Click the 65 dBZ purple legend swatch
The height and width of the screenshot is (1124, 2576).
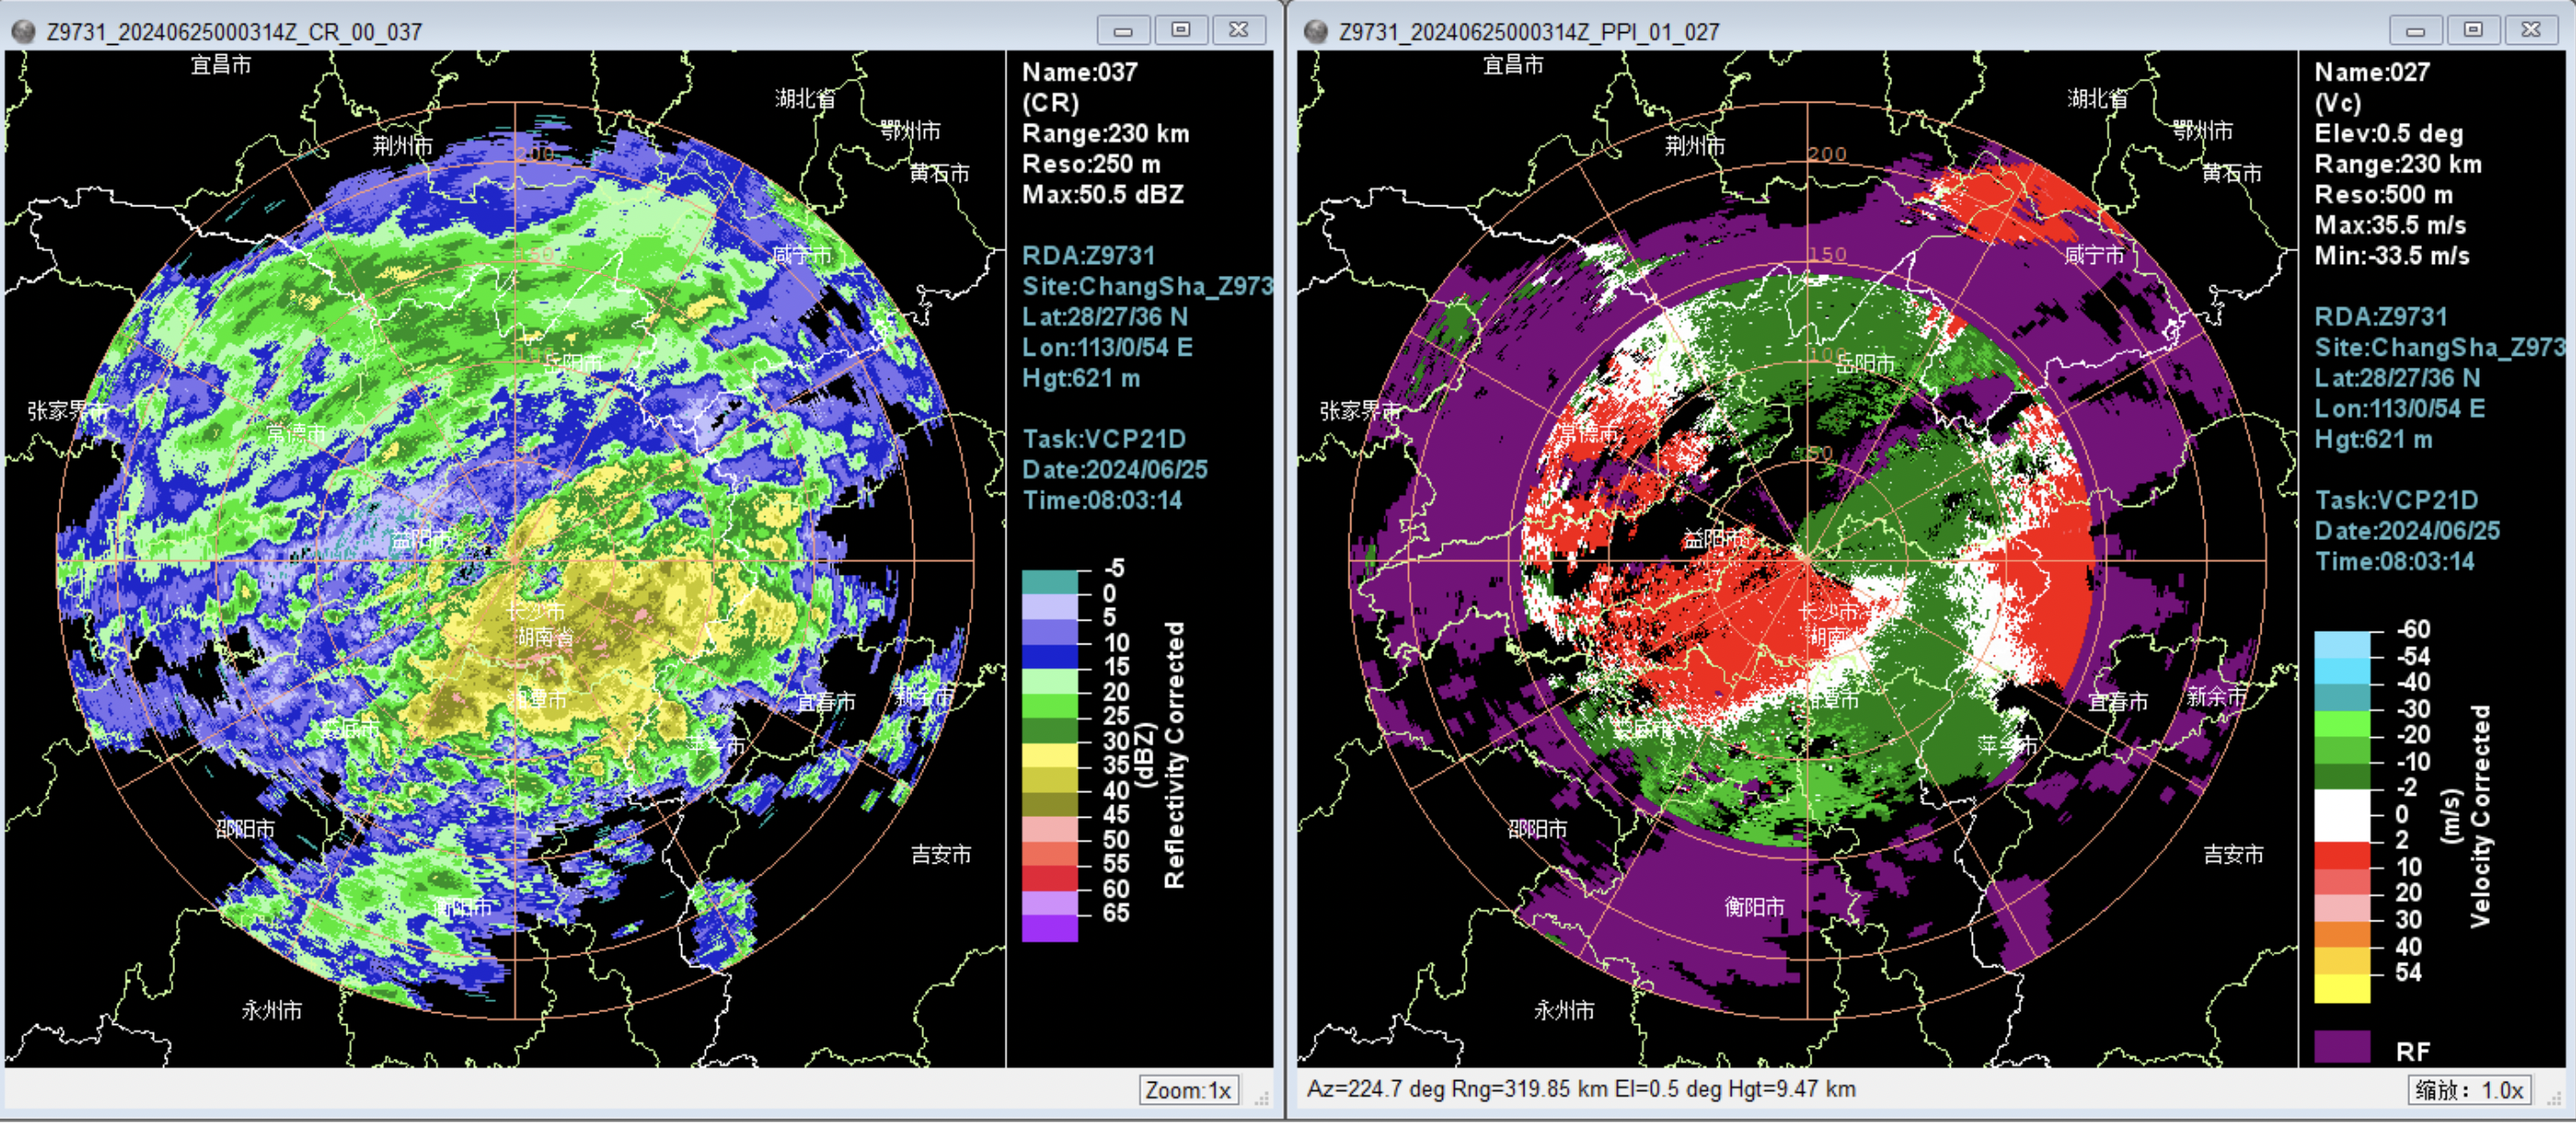(x=1049, y=929)
